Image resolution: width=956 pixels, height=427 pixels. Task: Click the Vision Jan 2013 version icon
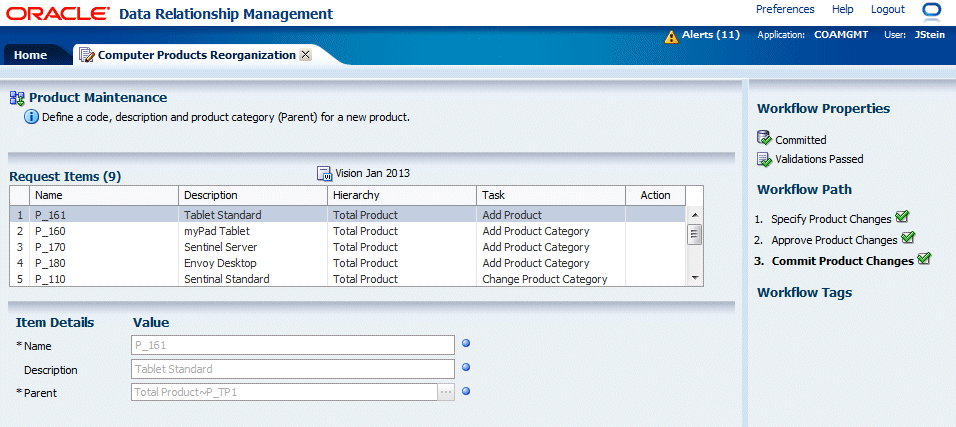pyautogui.click(x=324, y=173)
